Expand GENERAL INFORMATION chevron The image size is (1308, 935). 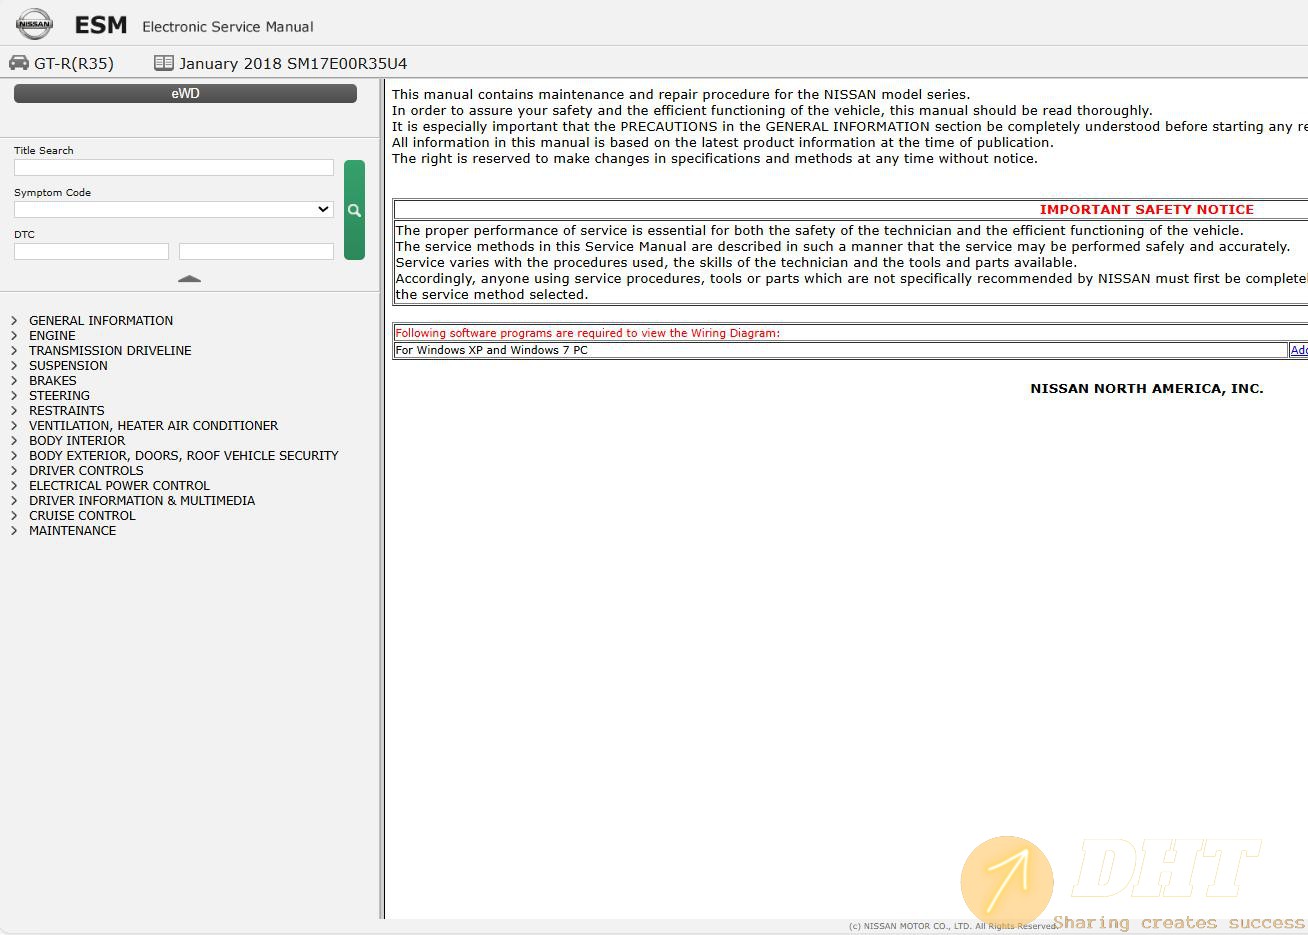[14, 320]
